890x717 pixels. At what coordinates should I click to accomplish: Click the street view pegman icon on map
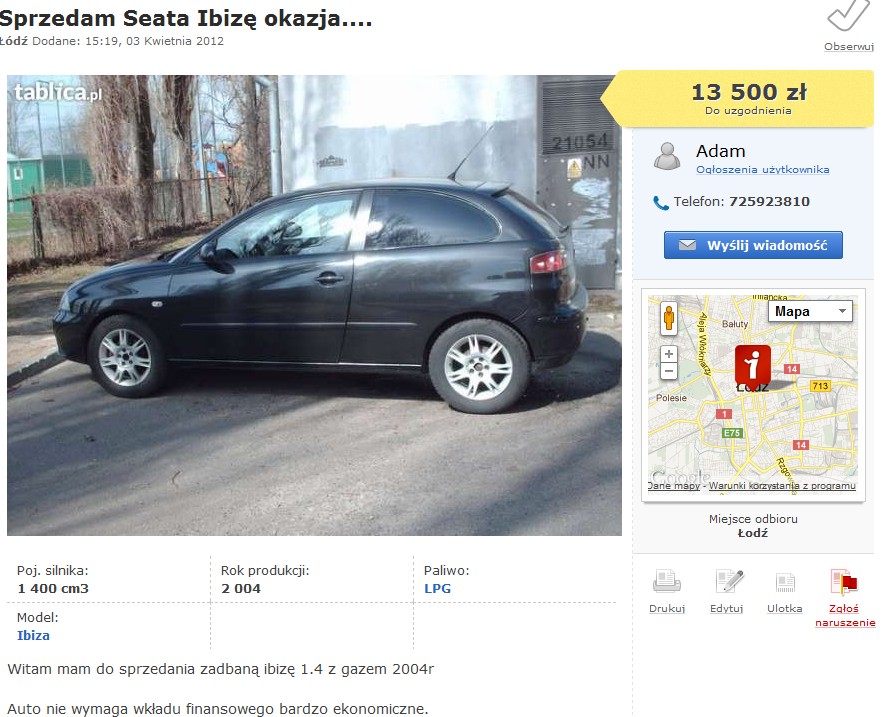click(x=669, y=318)
